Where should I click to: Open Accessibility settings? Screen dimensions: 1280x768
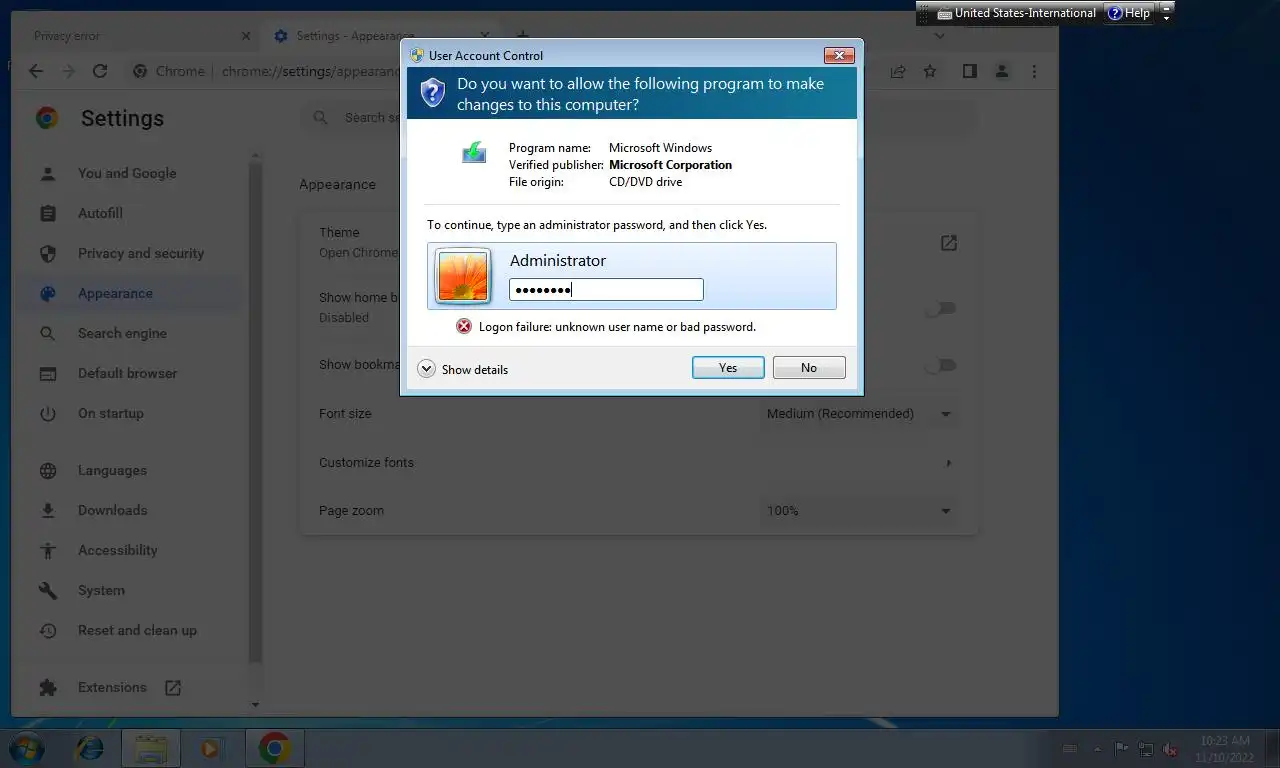[x=117, y=550]
